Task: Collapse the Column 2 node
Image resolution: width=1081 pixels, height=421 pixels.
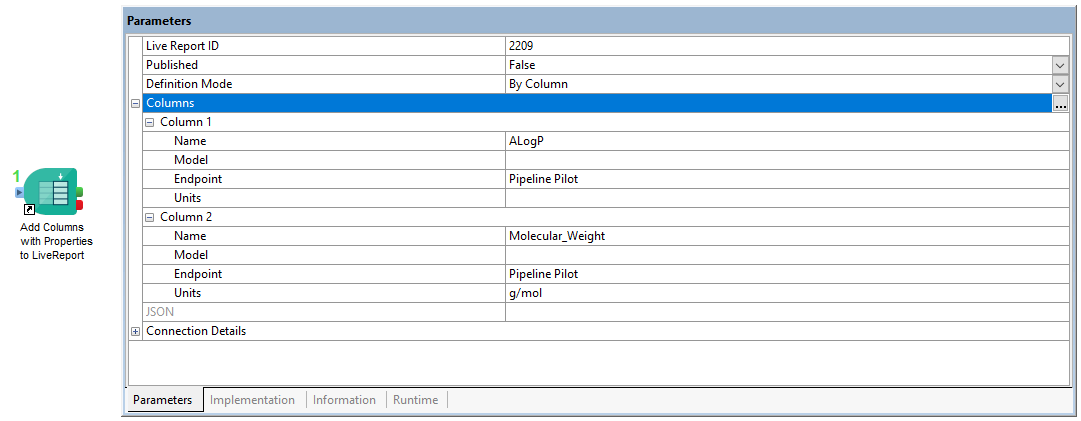Action: [x=150, y=217]
